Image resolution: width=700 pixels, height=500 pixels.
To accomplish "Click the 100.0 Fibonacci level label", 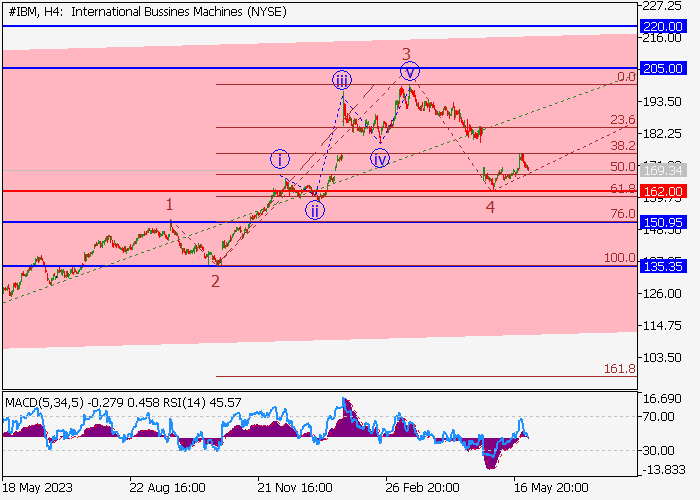I will [620, 258].
